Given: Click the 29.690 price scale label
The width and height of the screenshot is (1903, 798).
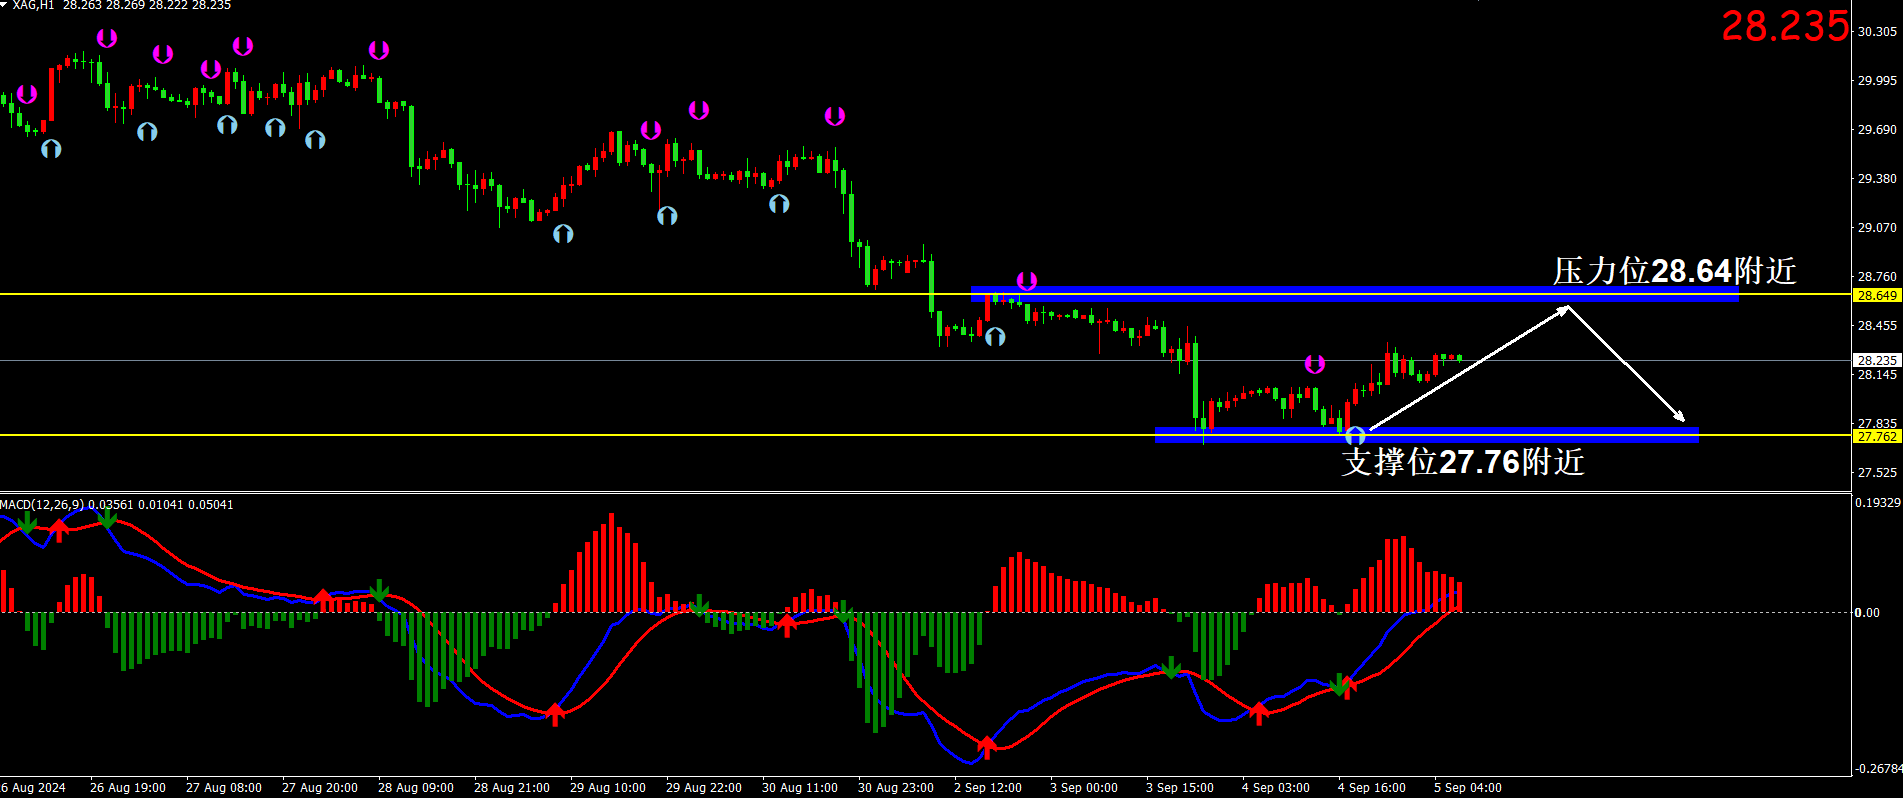Looking at the screenshot, I should coord(1877,130).
